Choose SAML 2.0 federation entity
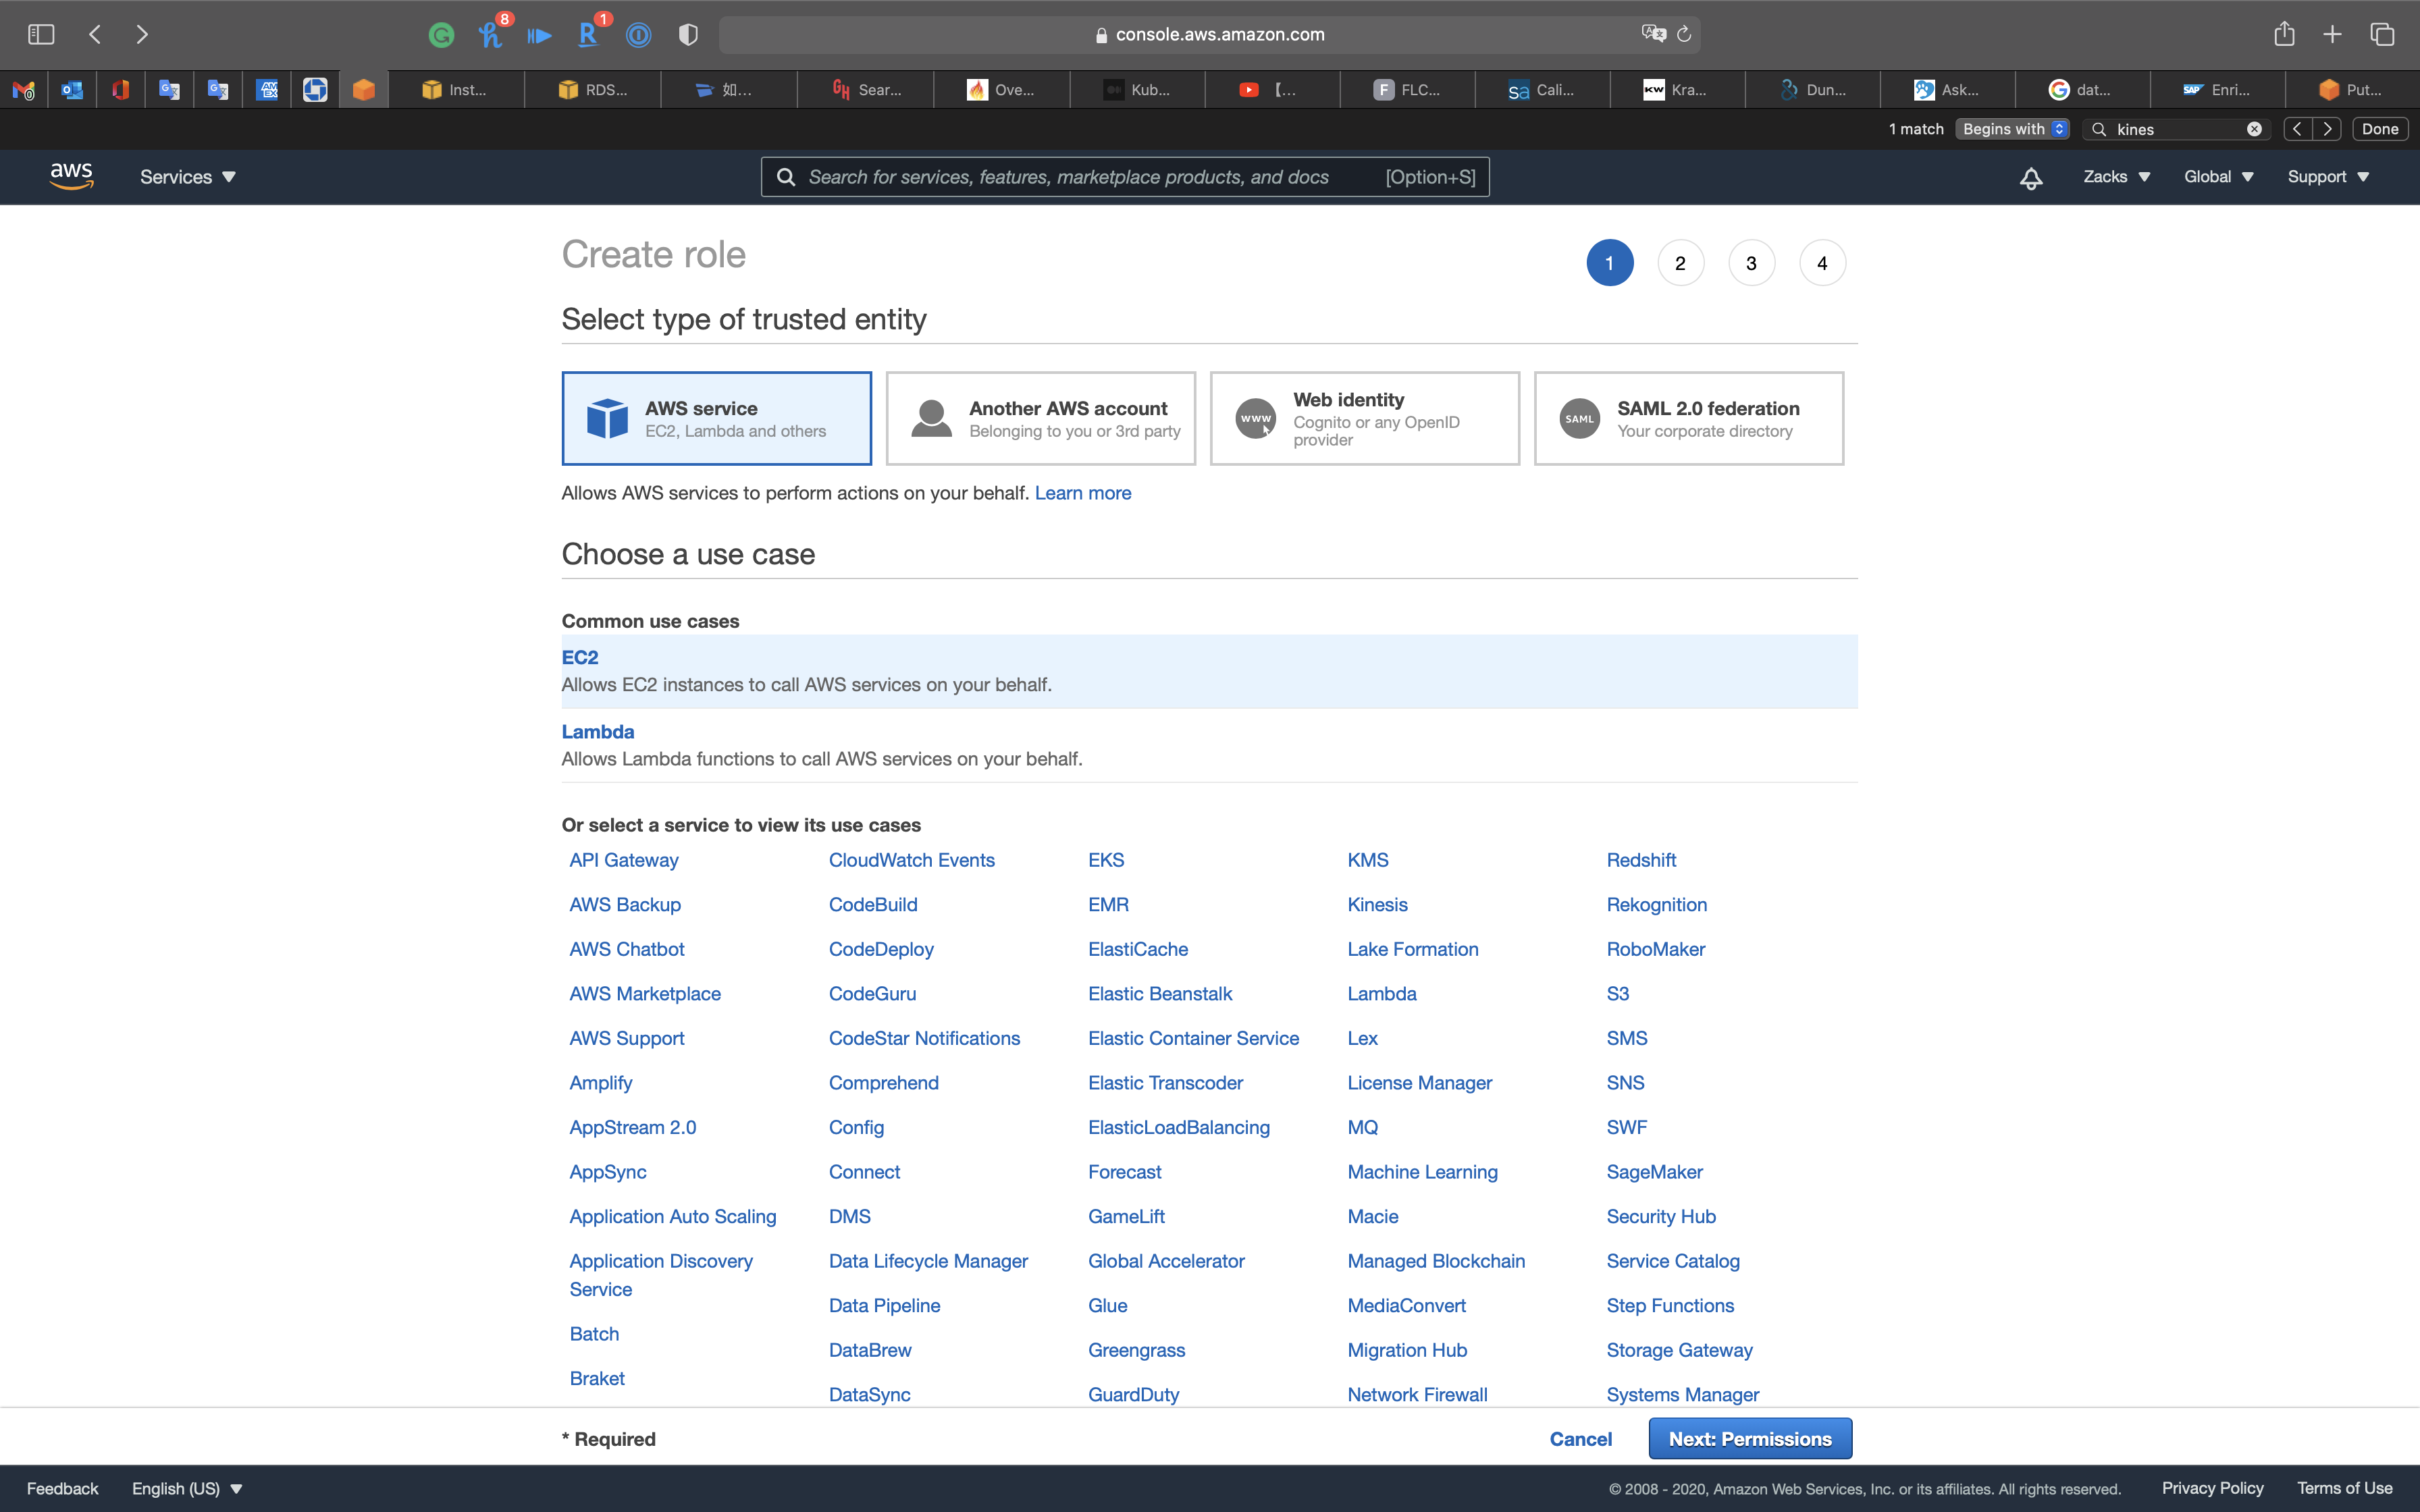Image resolution: width=2420 pixels, height=1512 pixels. tap(1688, 418)
